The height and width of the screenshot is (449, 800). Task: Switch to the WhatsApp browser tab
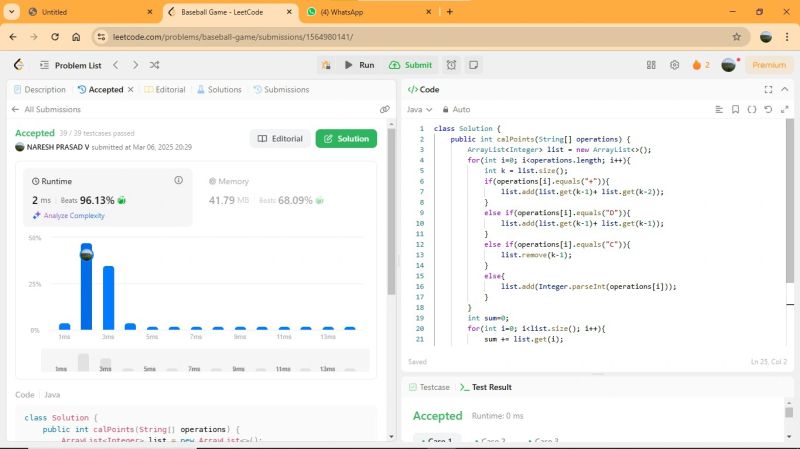click(x=369, y=12)
